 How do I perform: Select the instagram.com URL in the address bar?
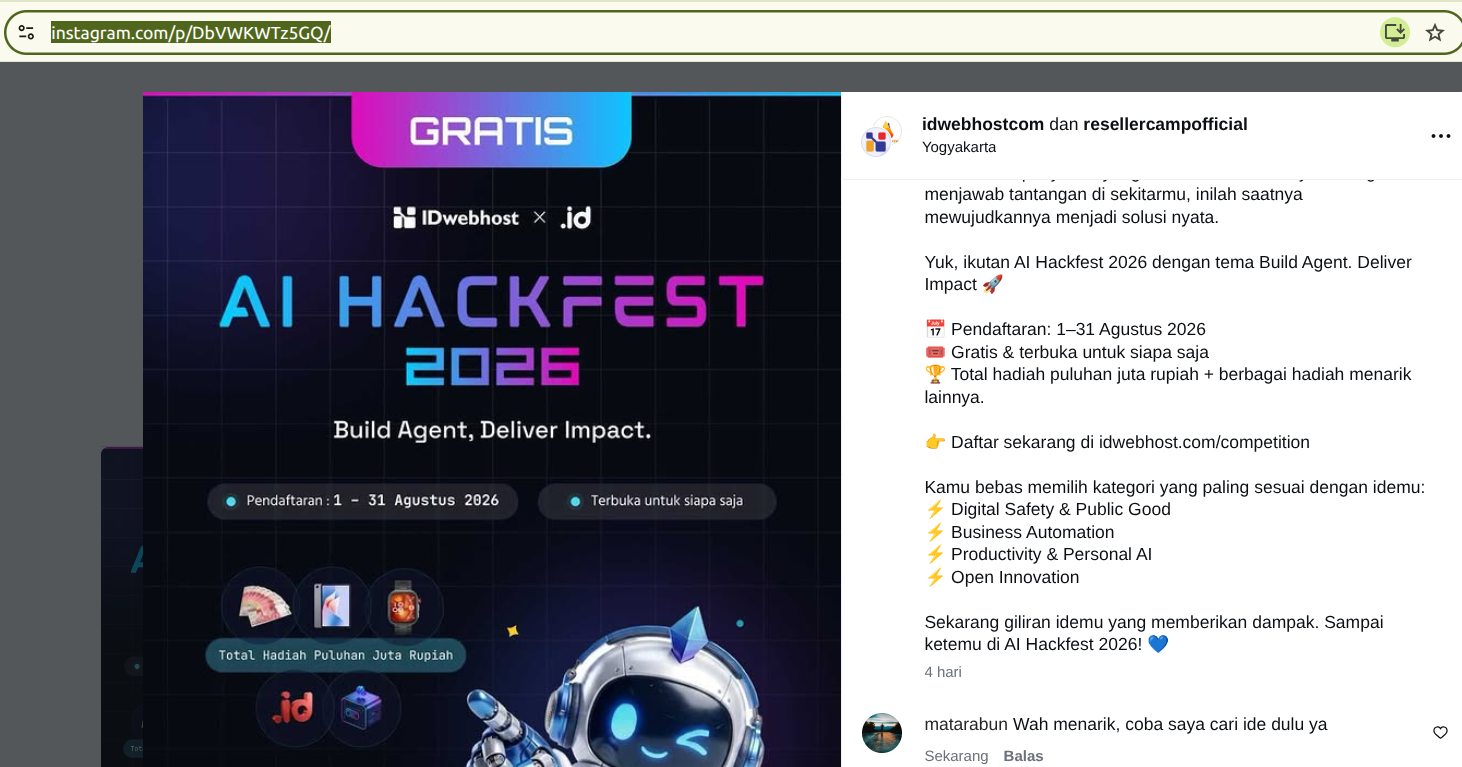click(x=191, y=33)
